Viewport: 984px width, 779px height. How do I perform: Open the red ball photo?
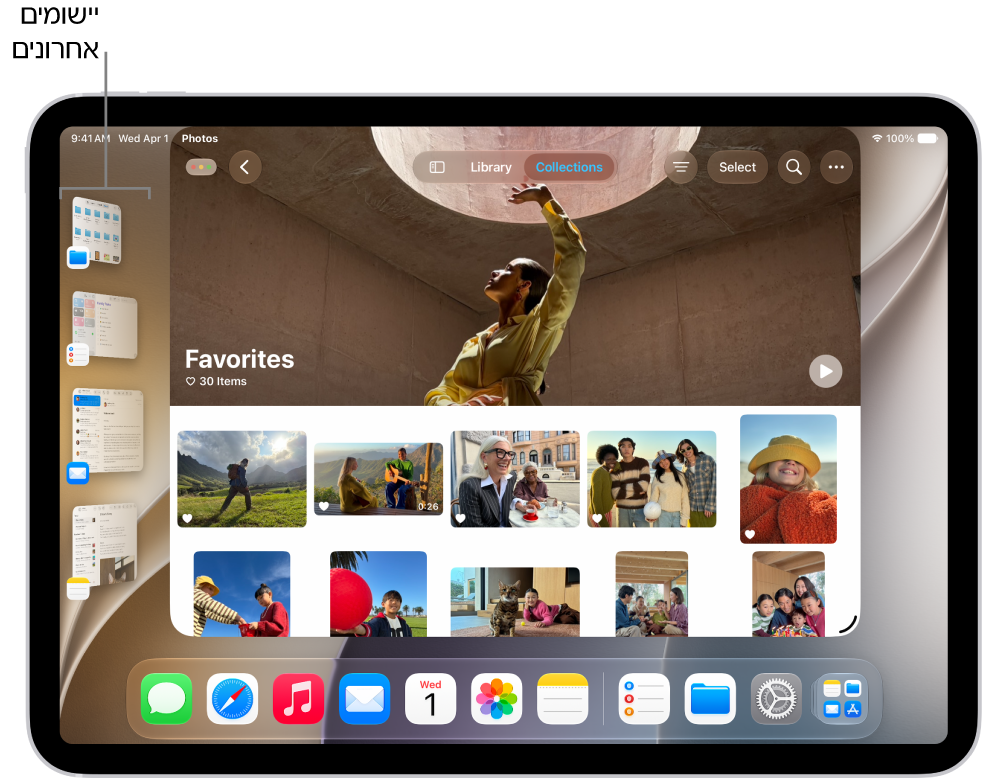click(x=378, y=594)
